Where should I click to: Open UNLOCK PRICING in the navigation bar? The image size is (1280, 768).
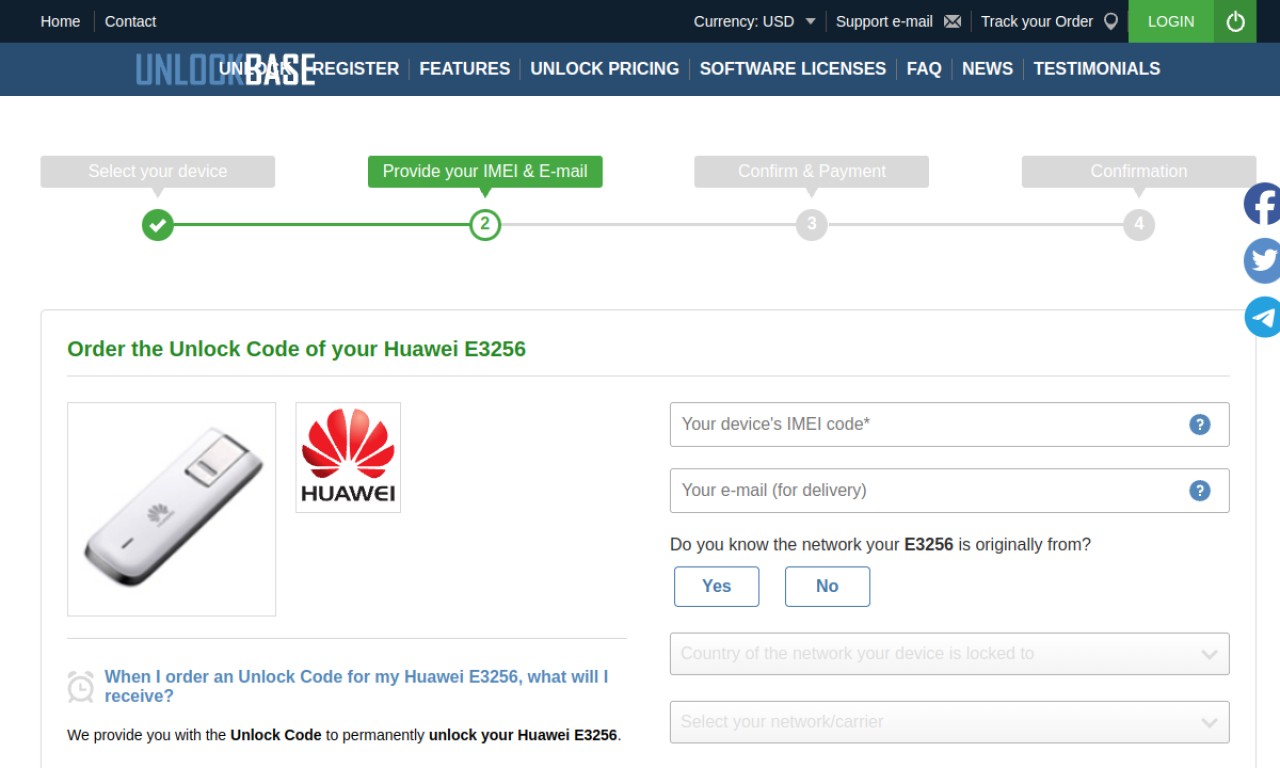coord(604,69)
